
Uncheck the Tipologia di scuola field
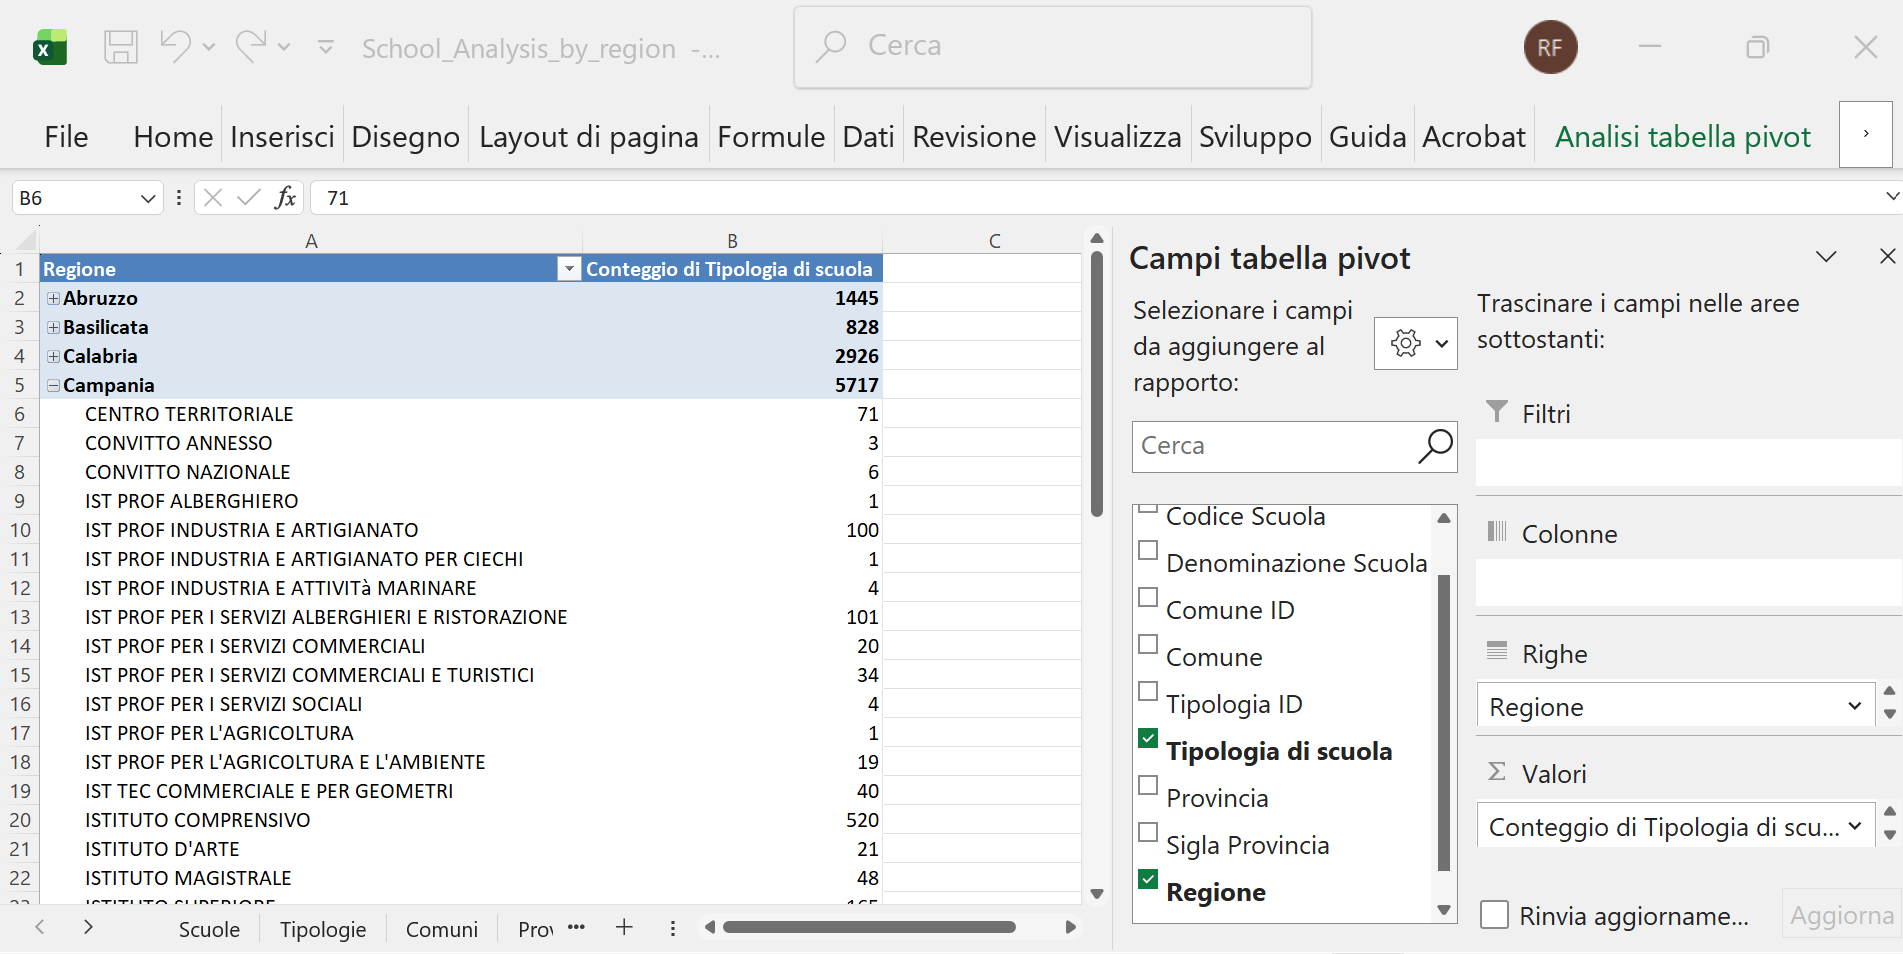pos(1146,738)
